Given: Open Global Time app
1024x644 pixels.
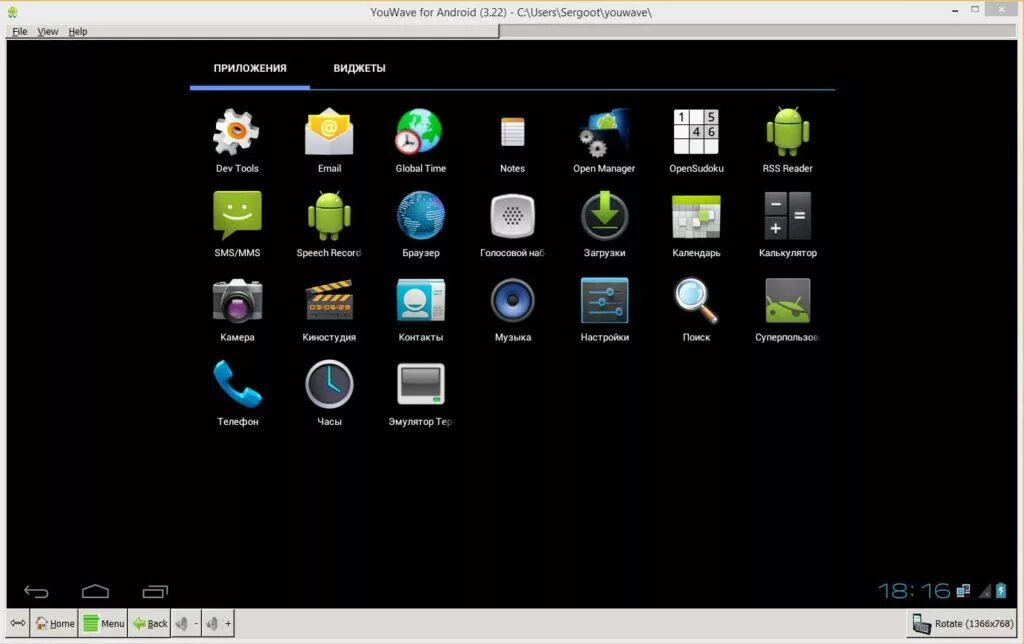Looking at the screenshot, I should [421, 133].
